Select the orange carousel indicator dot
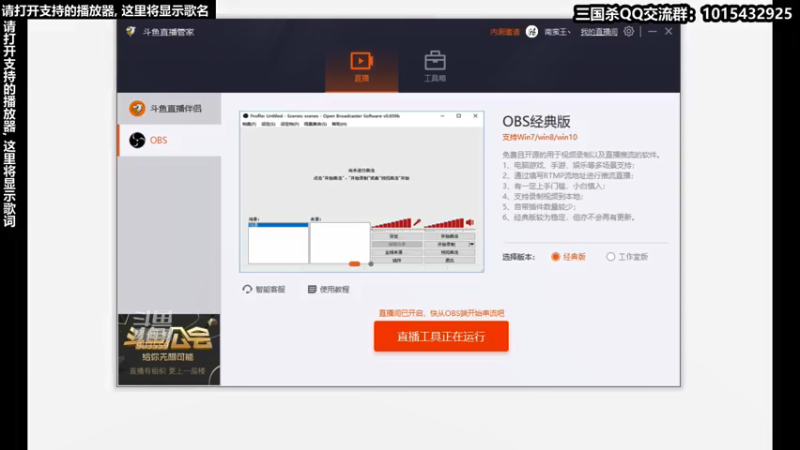The image size is (800, 450). 355,264
